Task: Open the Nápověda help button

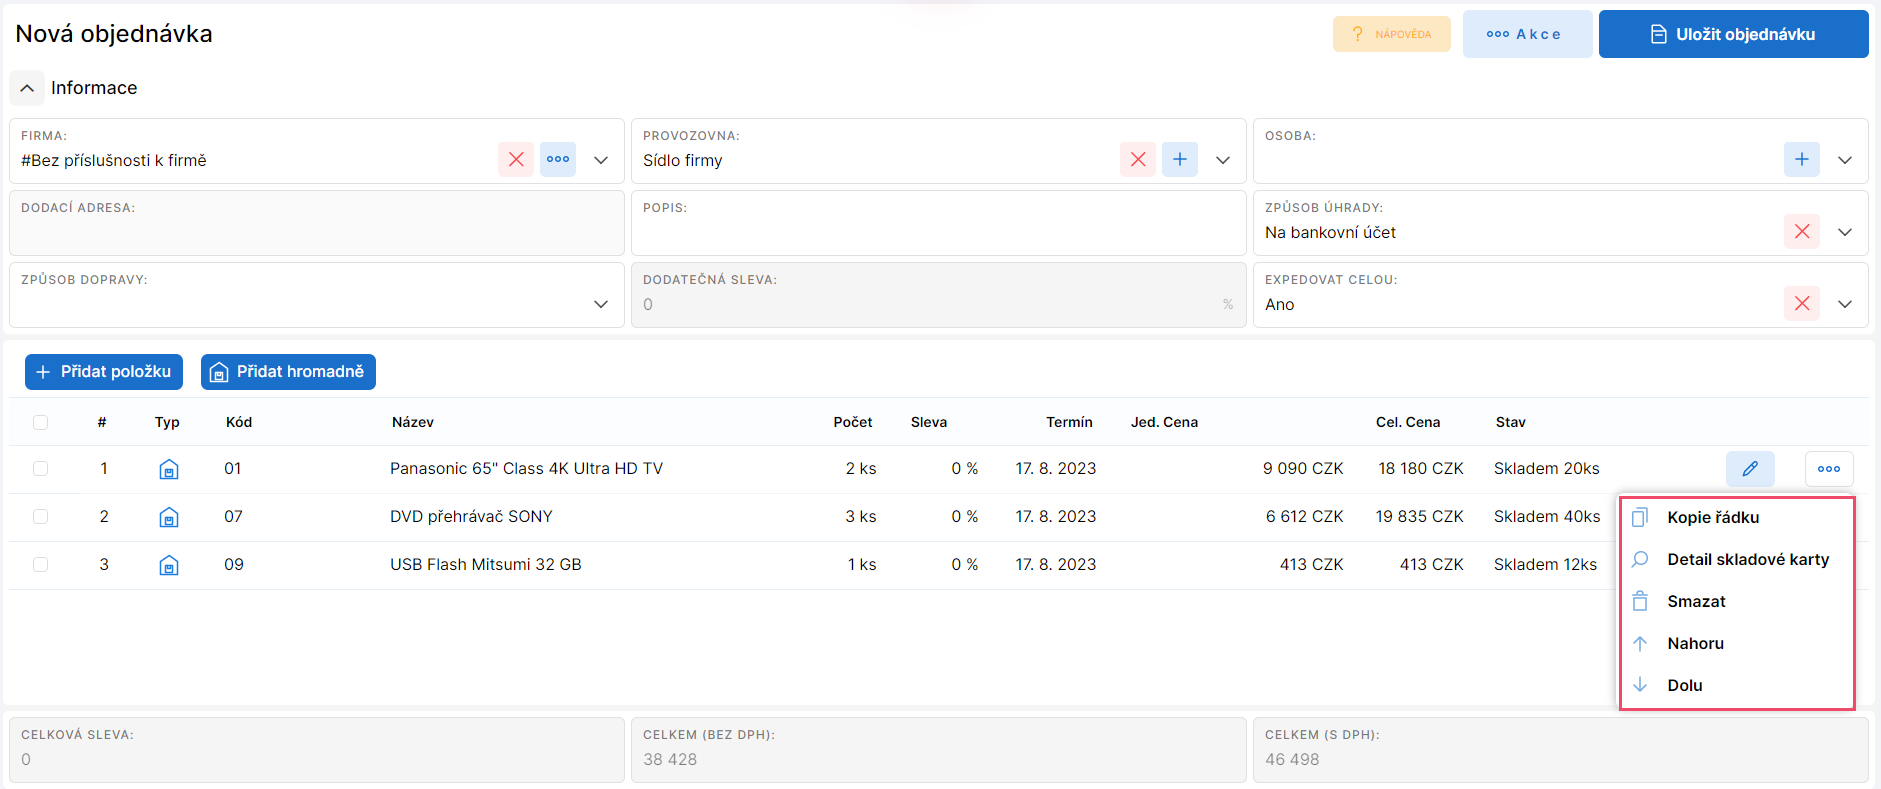Action: [1392, 34]
